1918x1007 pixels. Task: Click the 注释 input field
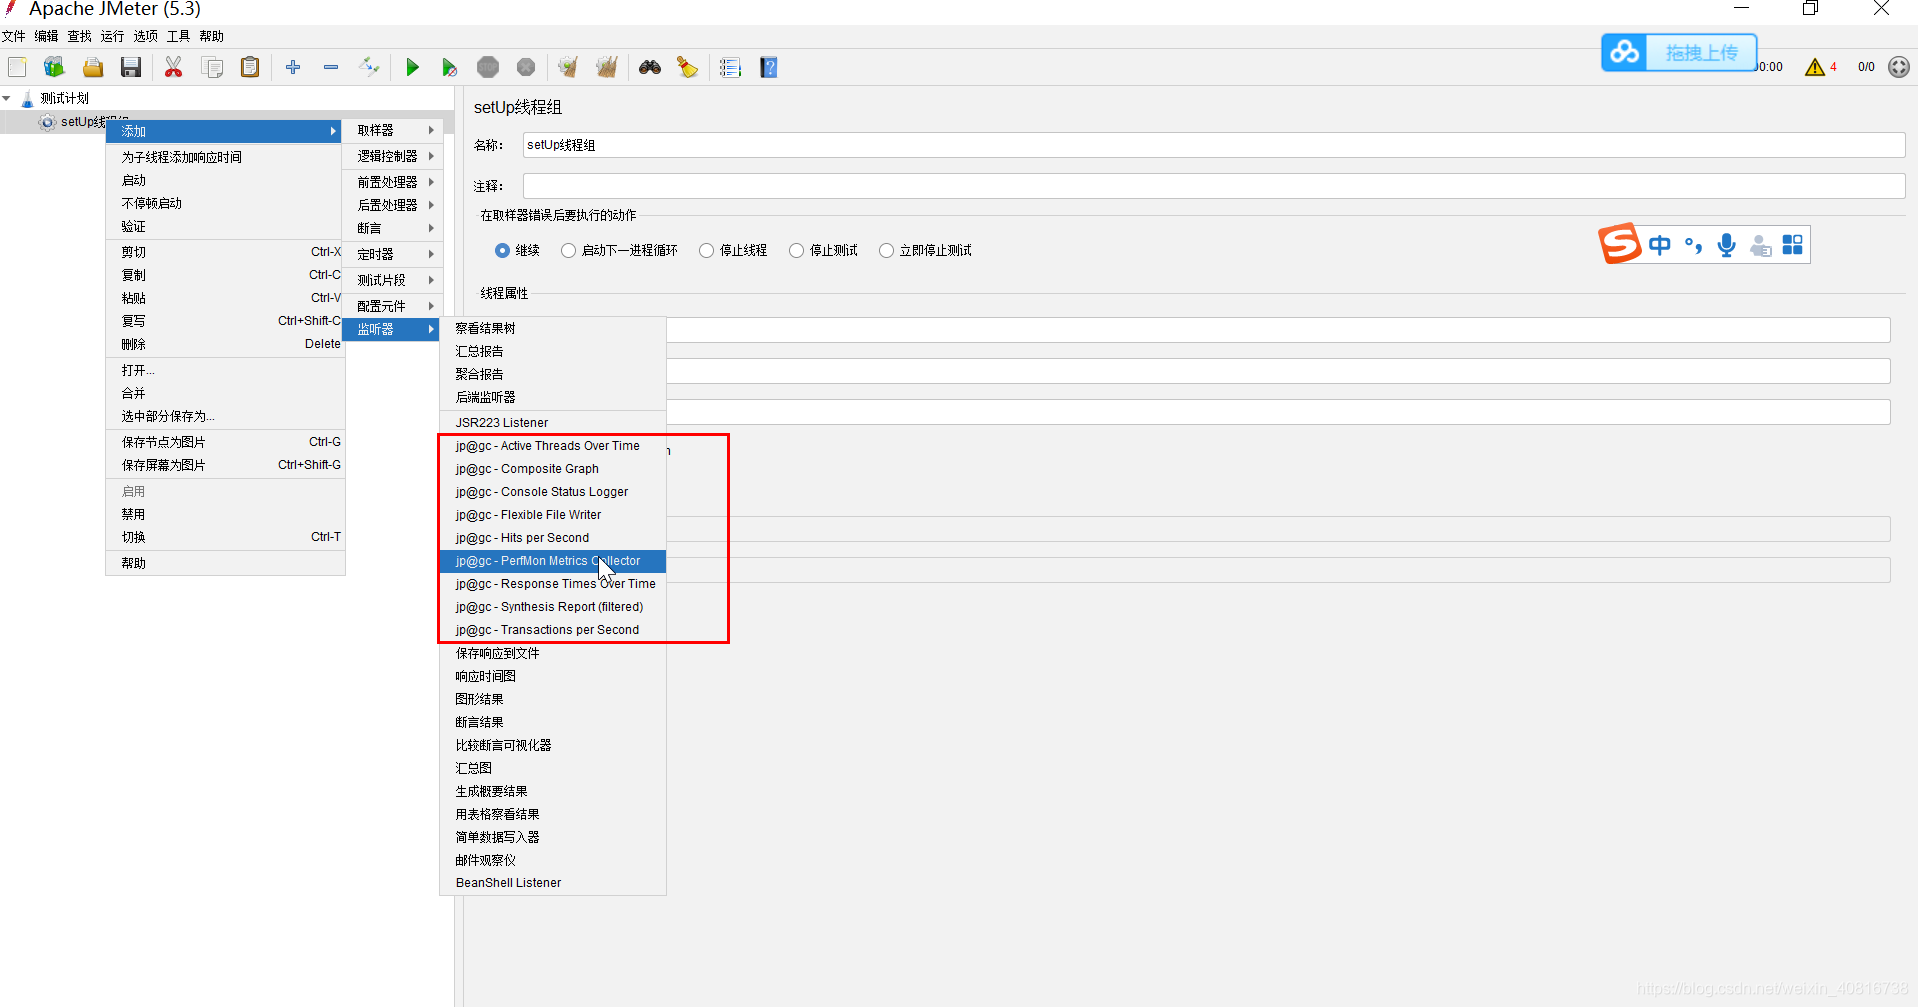pyautogui.click(x=1214, y=186)
